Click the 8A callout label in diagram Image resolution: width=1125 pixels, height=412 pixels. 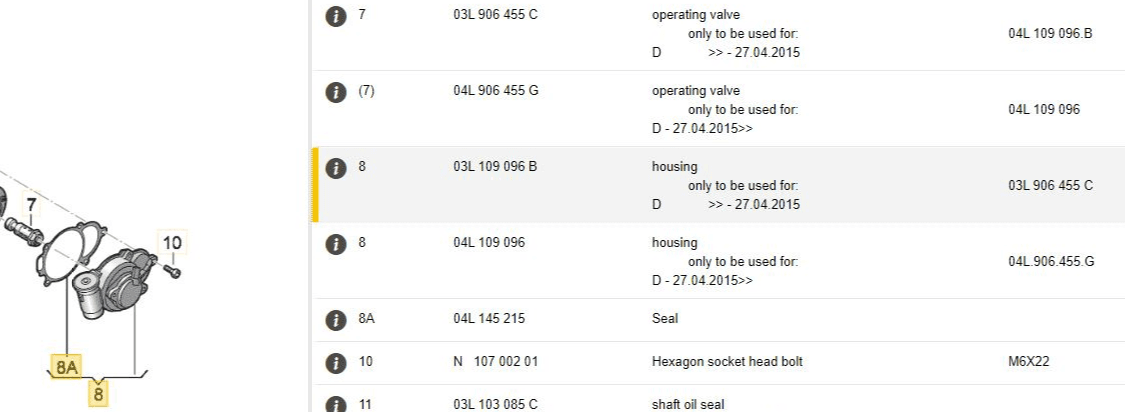[x=66, y=367]
